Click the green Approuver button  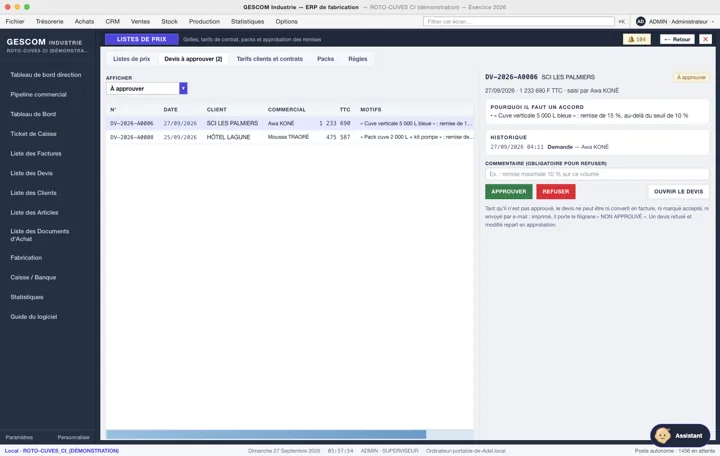[509, 191]
